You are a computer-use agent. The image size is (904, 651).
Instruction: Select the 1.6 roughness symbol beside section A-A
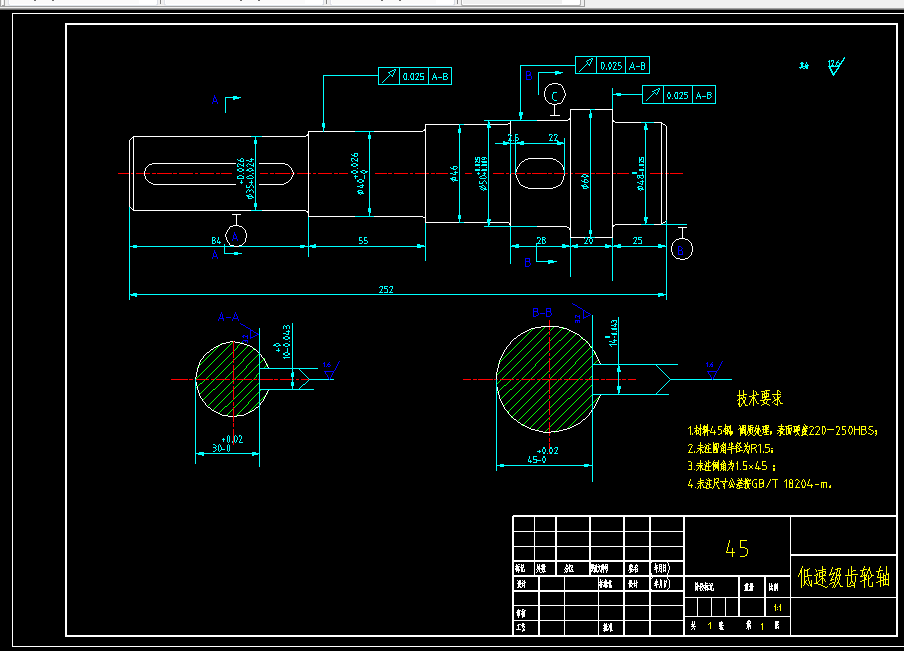pyautogui.click(x=330, y=370)
